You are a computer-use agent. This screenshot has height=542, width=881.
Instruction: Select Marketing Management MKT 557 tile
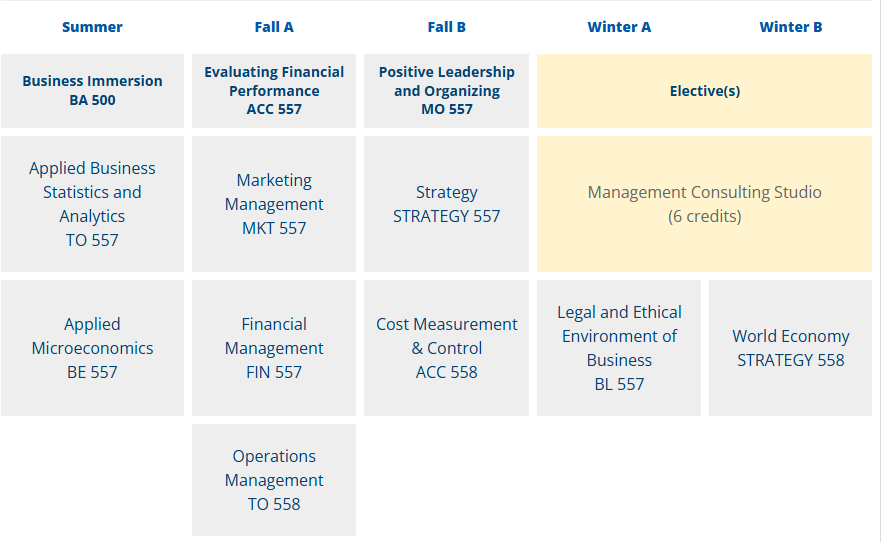(274, 204)
